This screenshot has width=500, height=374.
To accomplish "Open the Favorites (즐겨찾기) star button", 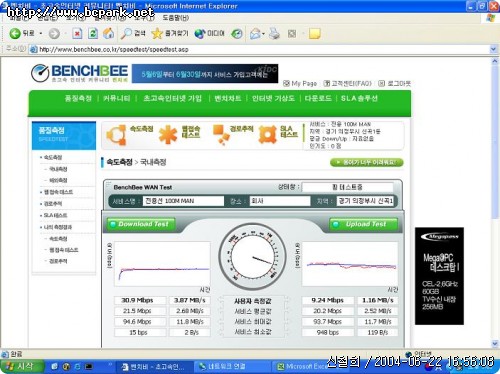I will coord(170,33).
